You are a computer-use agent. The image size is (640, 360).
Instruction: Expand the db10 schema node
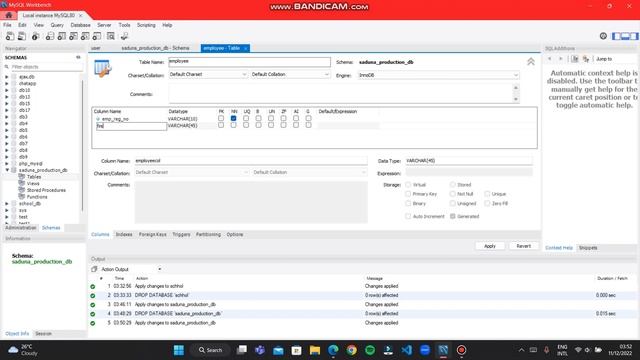(7, 90)
